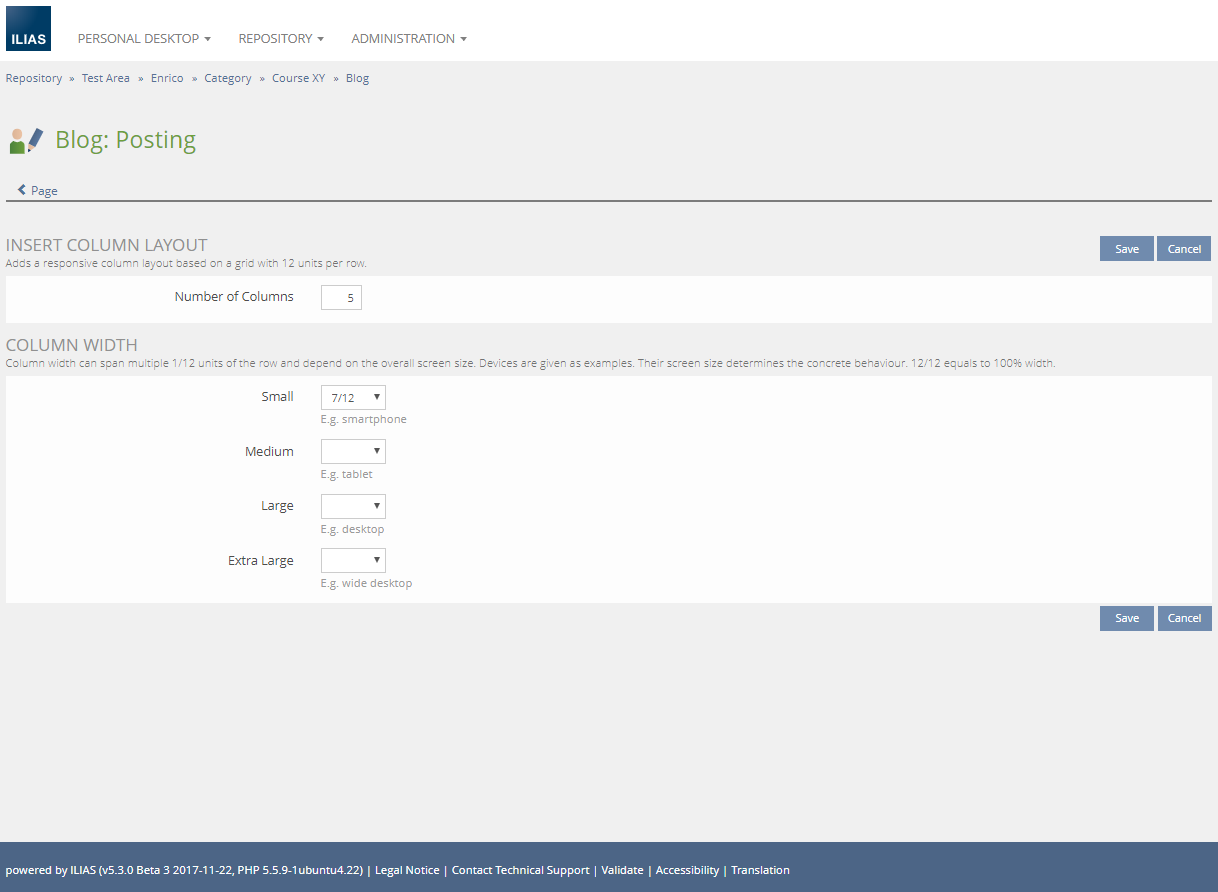Image resolution: width=1218 pixels, height=892 pixels.
Task: Click the bottom Cancel button
Action: 1184,618
